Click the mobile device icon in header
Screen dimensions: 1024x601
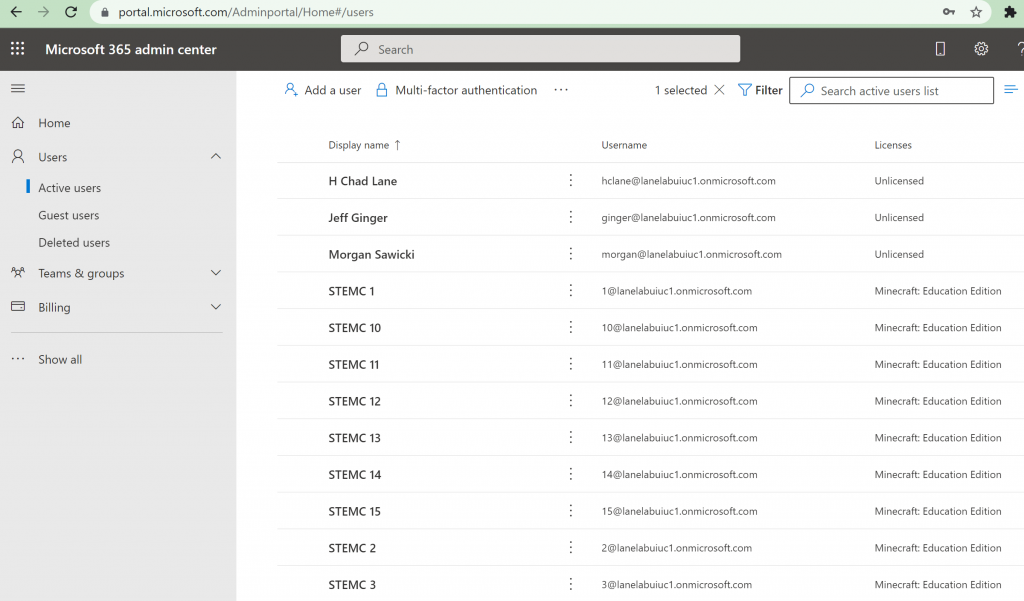pyautogui.click(x=940, y=49)
